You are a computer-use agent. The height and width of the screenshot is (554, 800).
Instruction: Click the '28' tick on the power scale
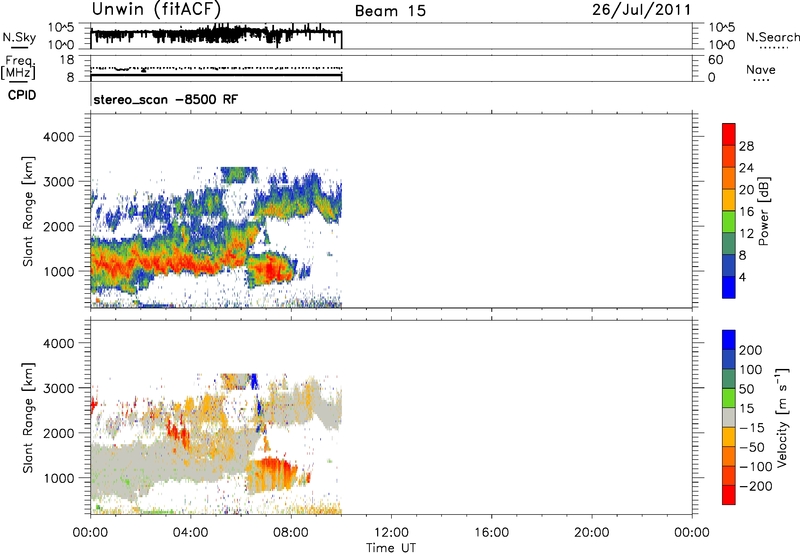click(x=746, y=146)
